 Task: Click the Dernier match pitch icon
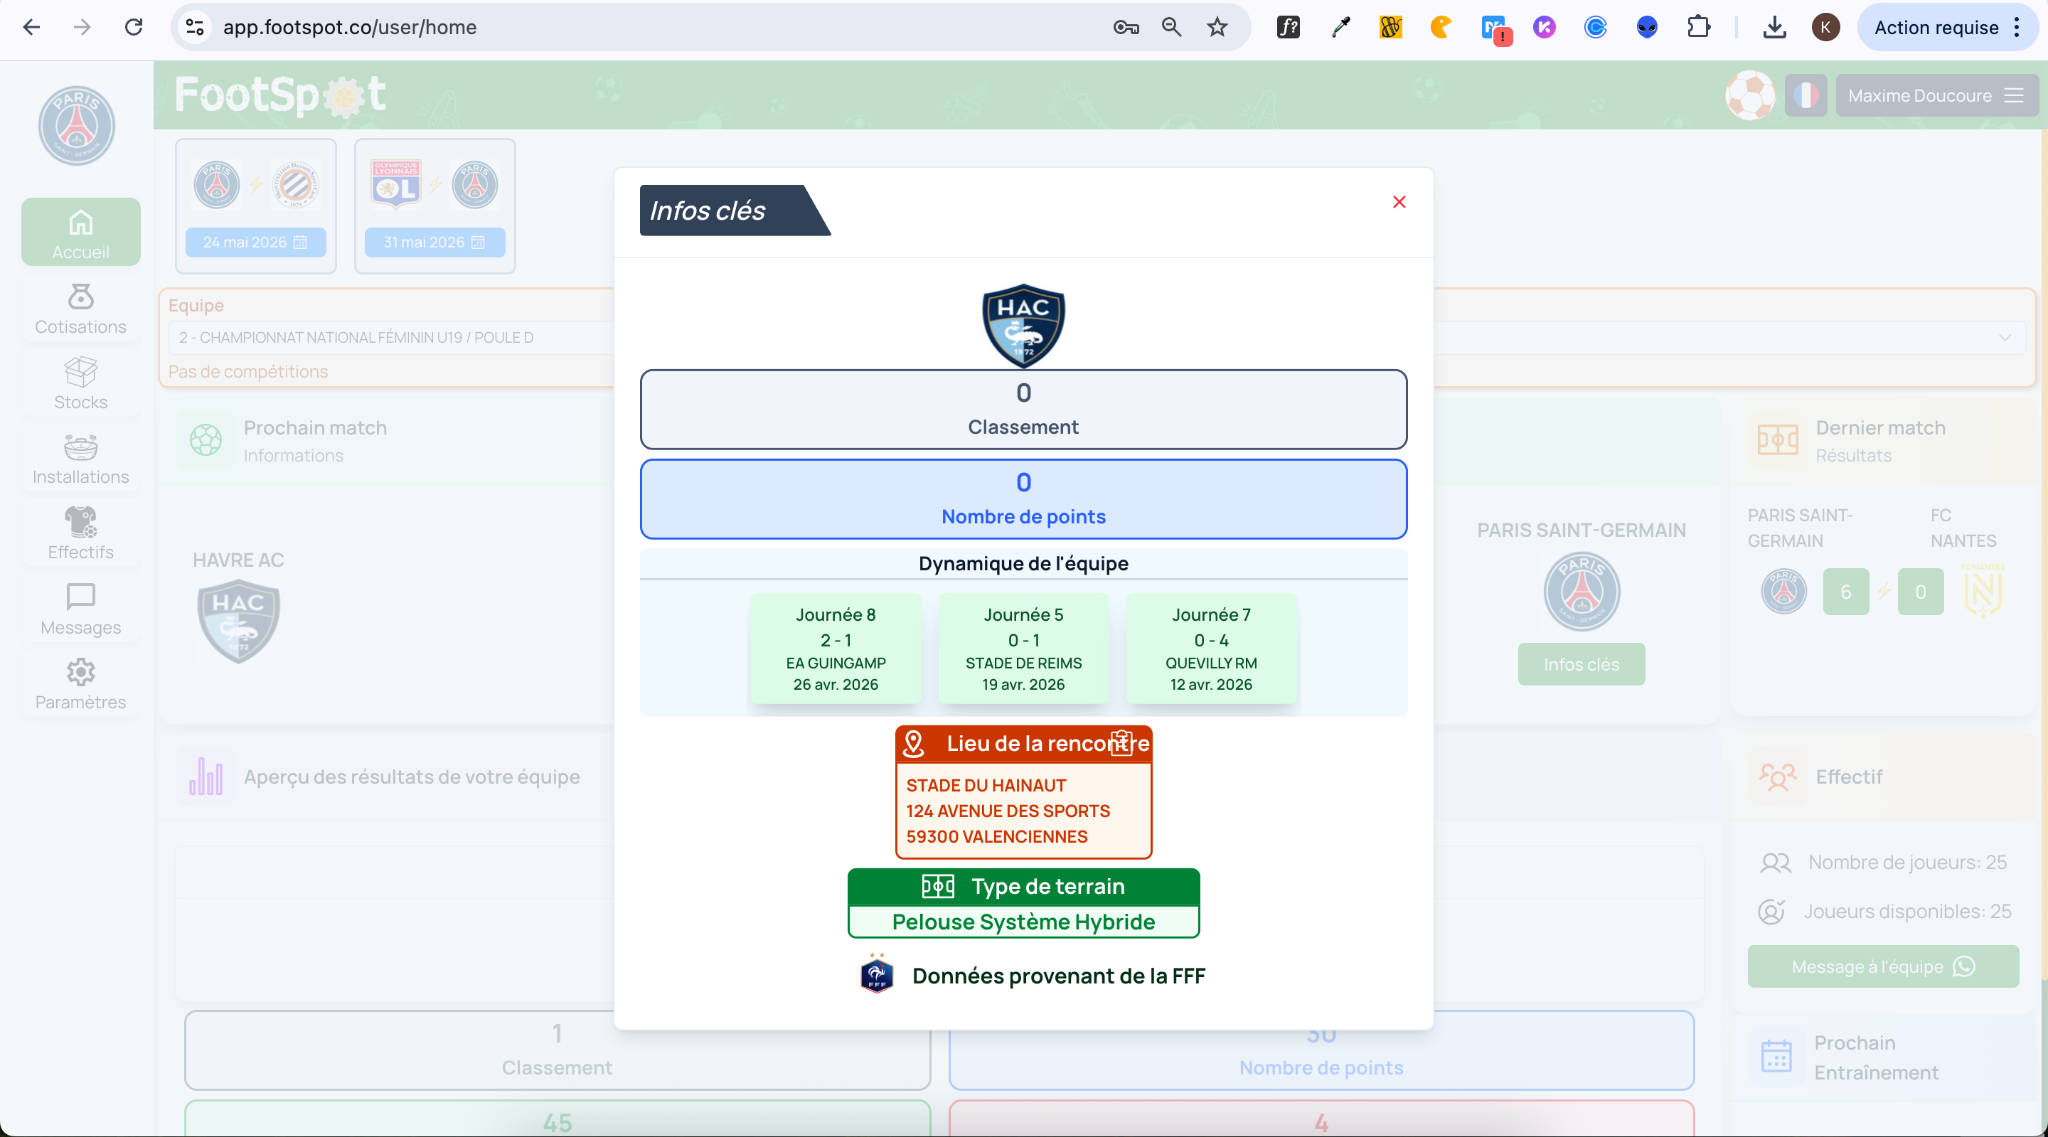1778,440
